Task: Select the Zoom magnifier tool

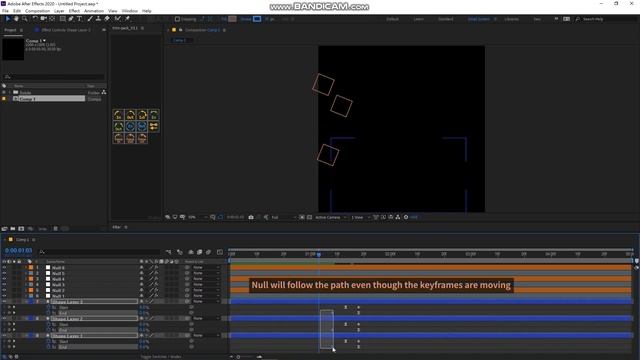Action: 24,19
